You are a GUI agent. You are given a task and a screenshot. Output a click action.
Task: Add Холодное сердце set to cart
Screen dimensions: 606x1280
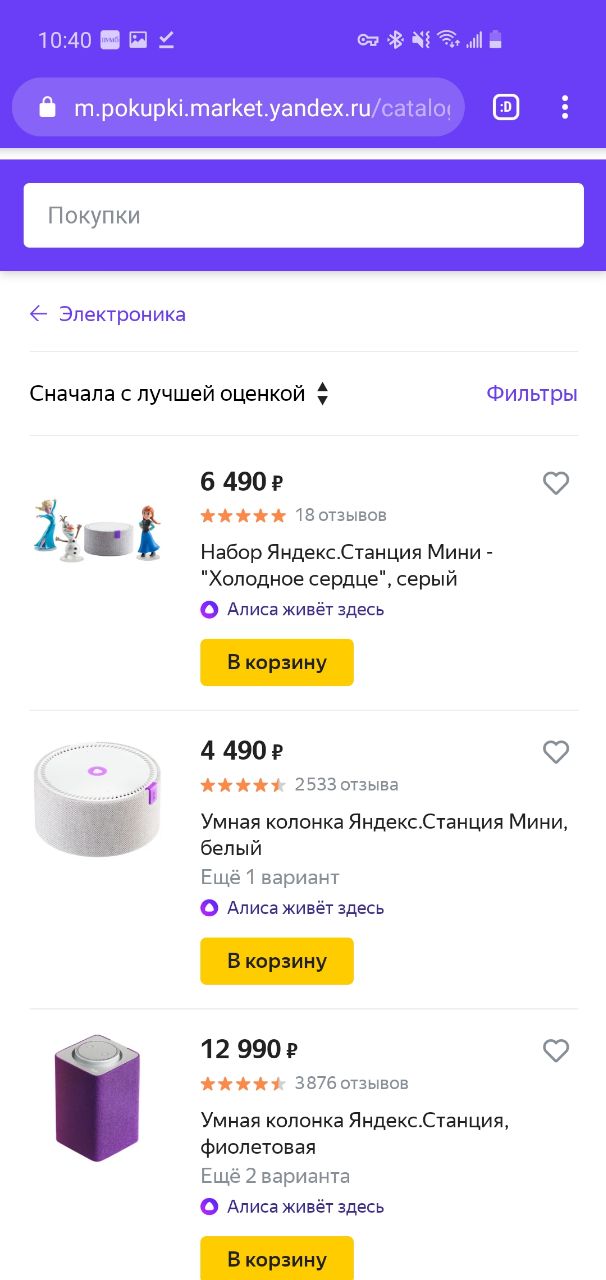pyautogui.click(x=277, y=662)
